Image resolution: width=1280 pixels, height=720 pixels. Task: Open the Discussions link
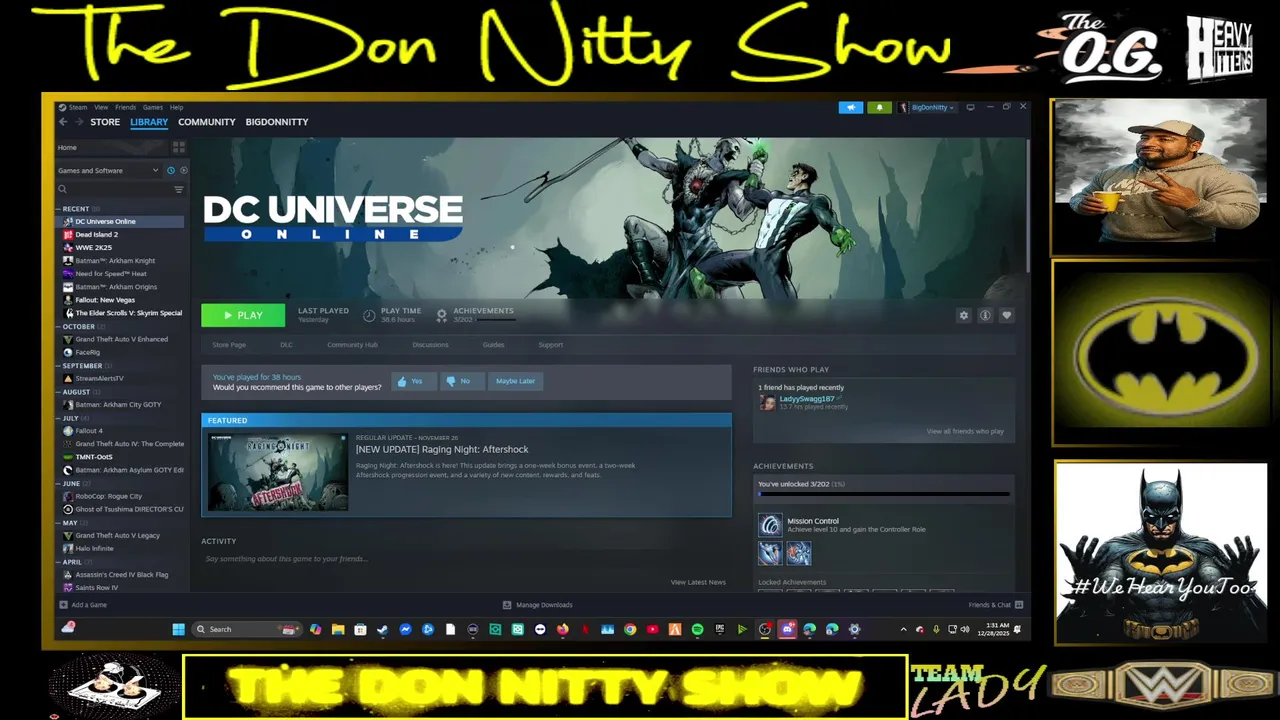click(x=430, y=345)
